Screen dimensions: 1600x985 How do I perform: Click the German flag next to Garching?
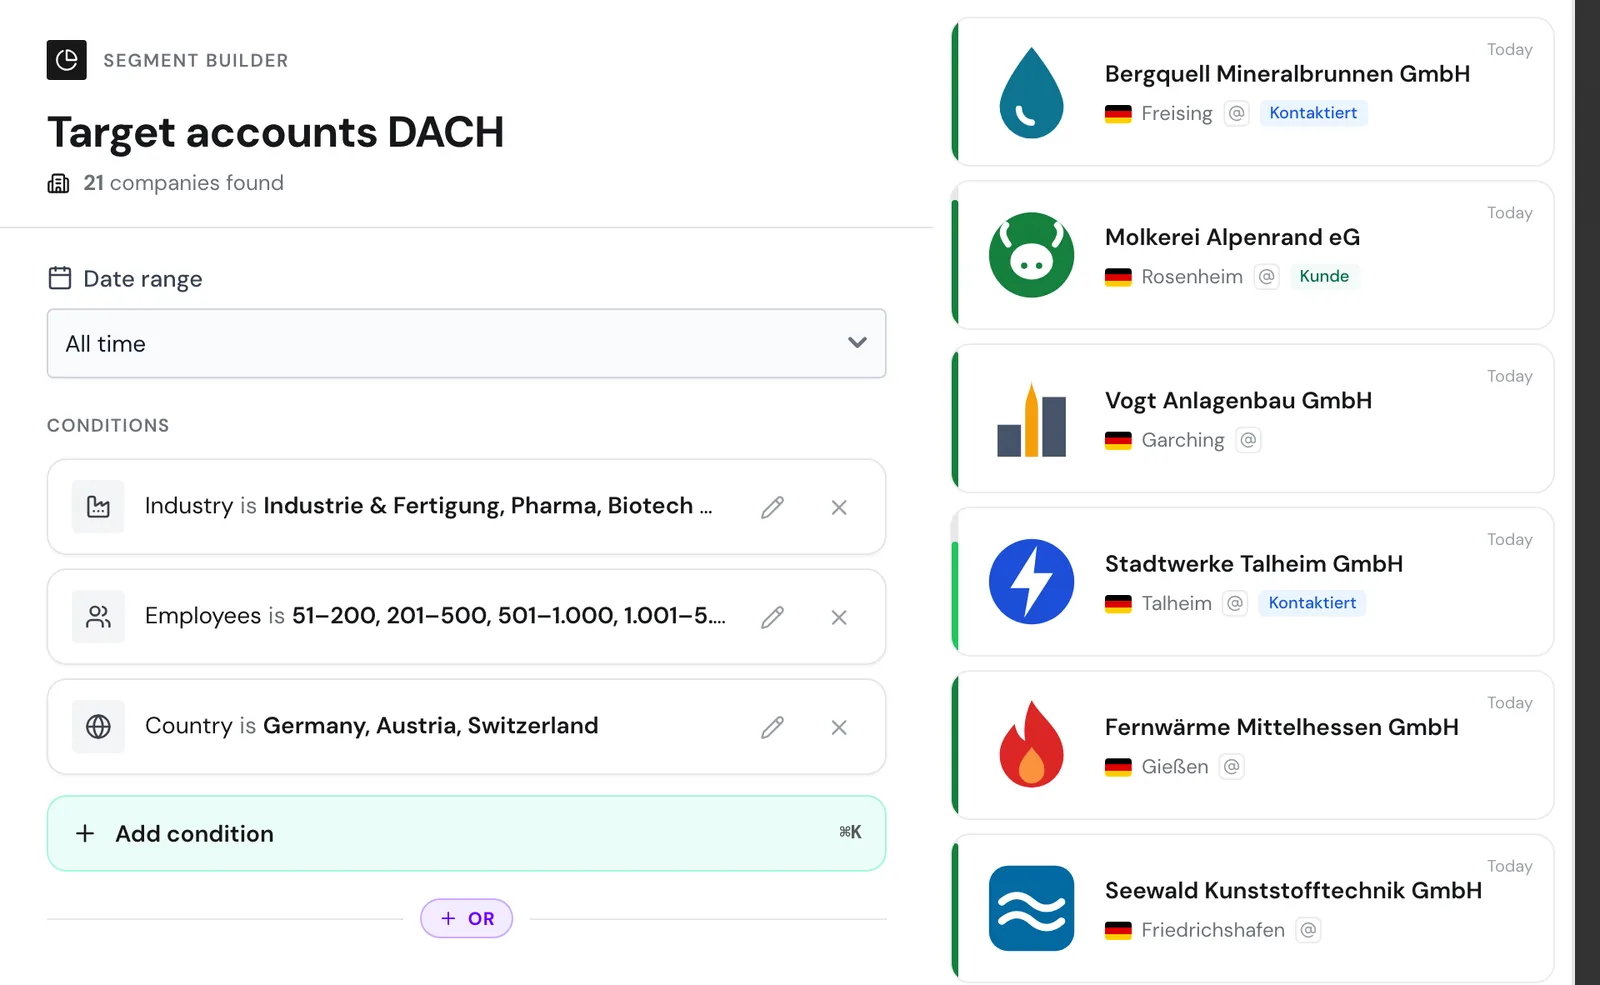click(x=1118, y=441)
